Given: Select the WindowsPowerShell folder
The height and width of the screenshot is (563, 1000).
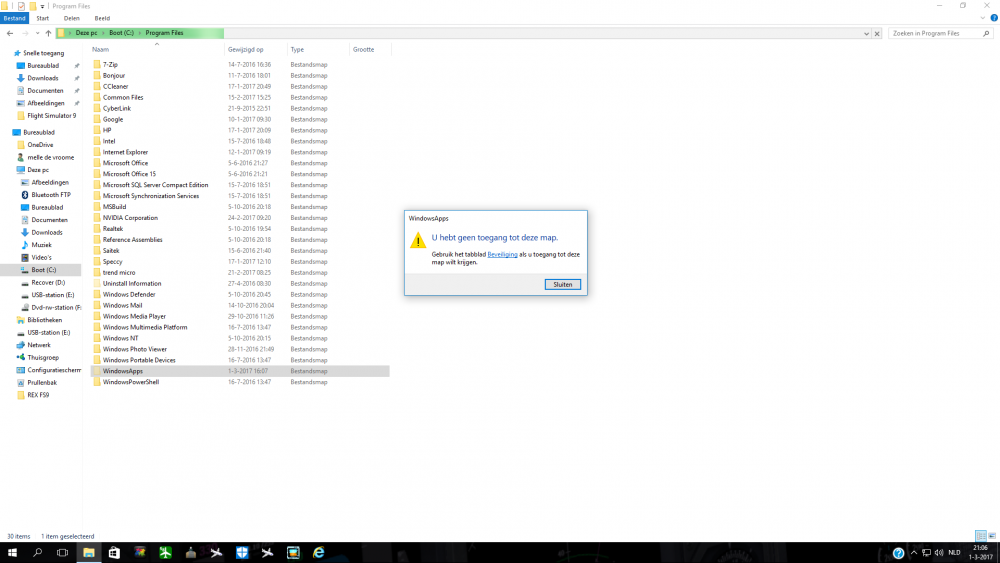Looking at the screenshot, I should click(131, 382).
